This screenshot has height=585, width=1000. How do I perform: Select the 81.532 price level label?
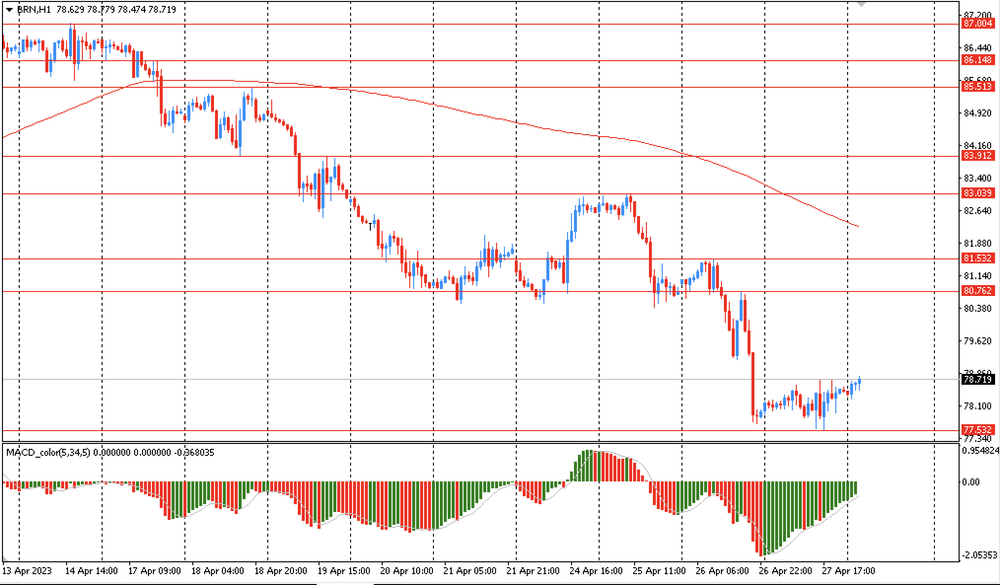[978, 258]
